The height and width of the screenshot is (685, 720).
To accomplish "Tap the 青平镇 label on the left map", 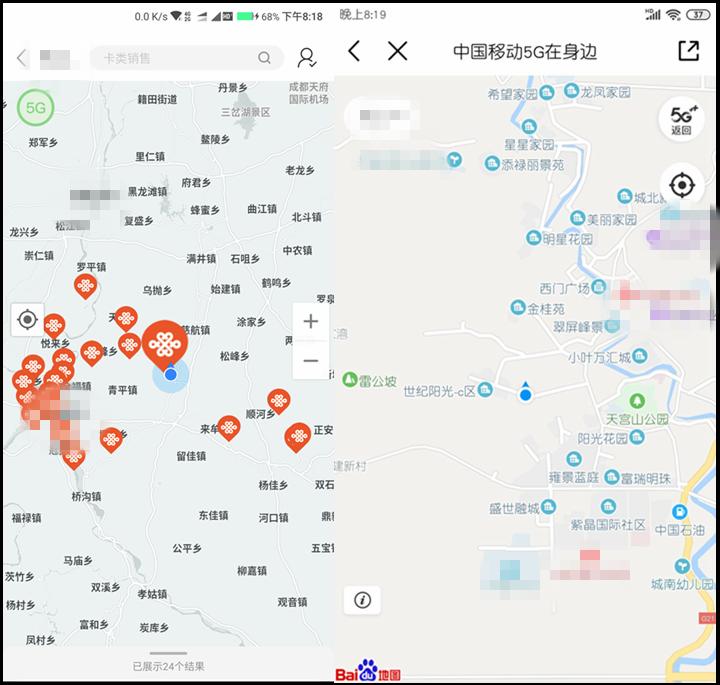I will click(x=123, y=390).
